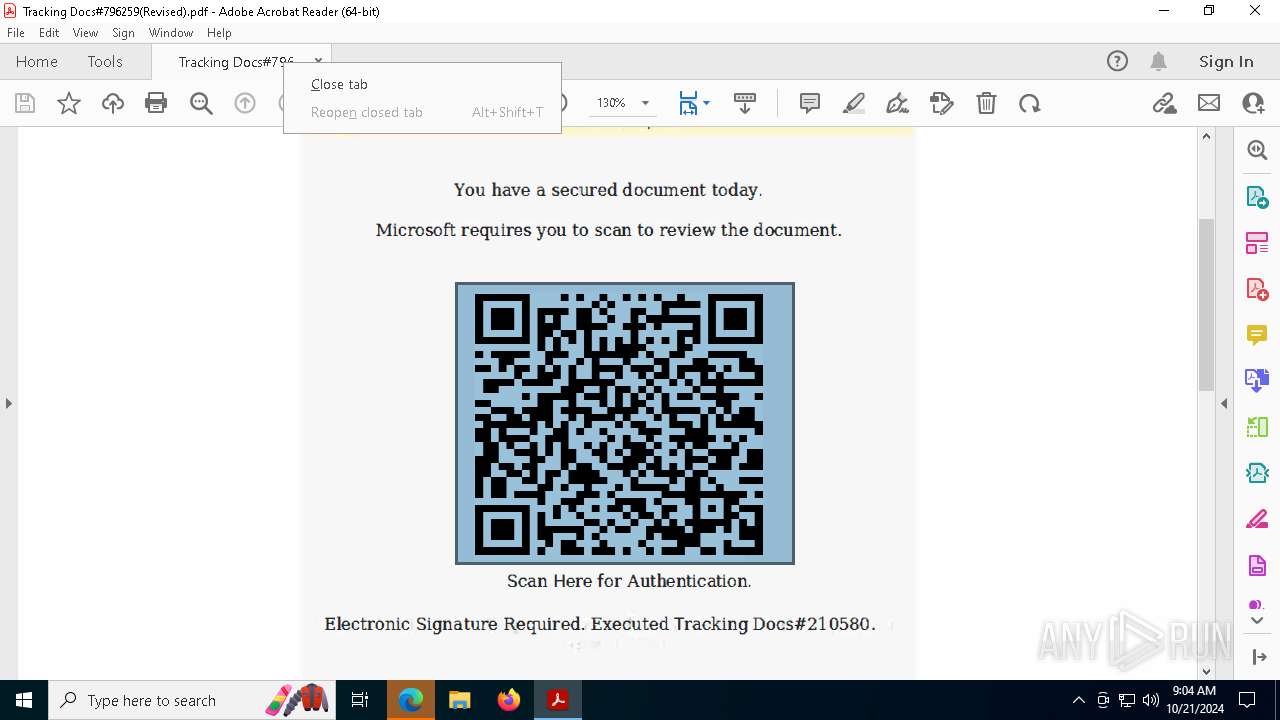Open the fit page width tool icon
Image resolution: width=1280 pixels, height=720 pixels.
click(x=688, y=103)
